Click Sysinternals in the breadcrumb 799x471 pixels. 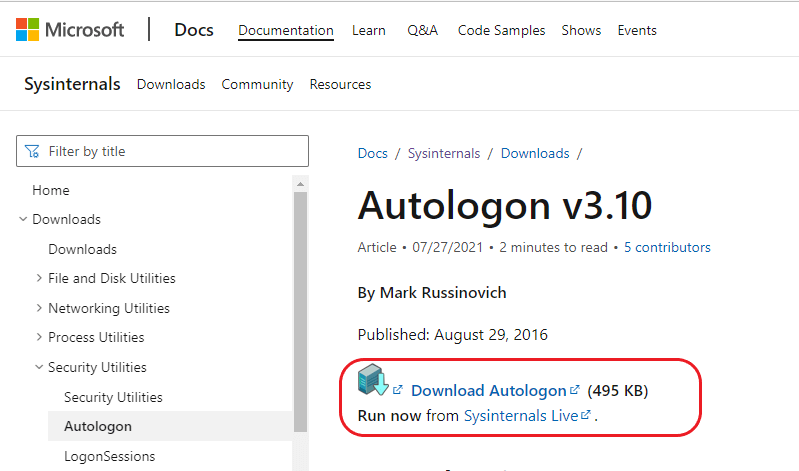pyautogui.click(x=444, y=153)
